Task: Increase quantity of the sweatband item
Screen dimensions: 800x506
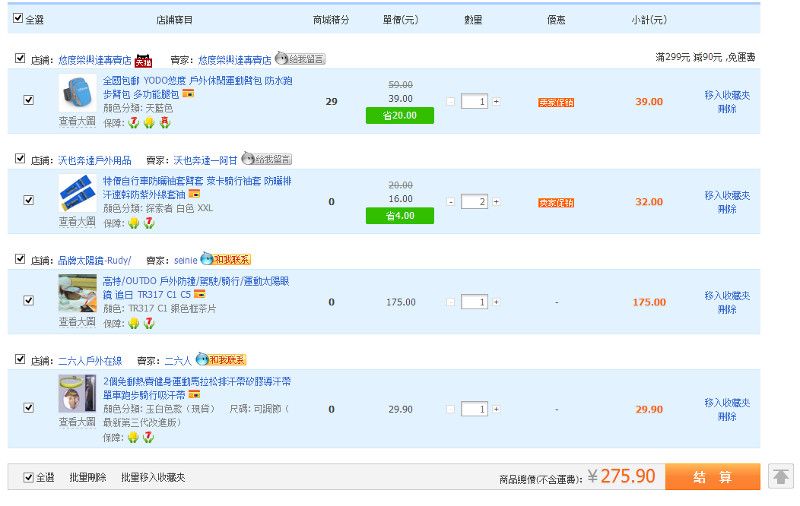Action: point(496,409)
